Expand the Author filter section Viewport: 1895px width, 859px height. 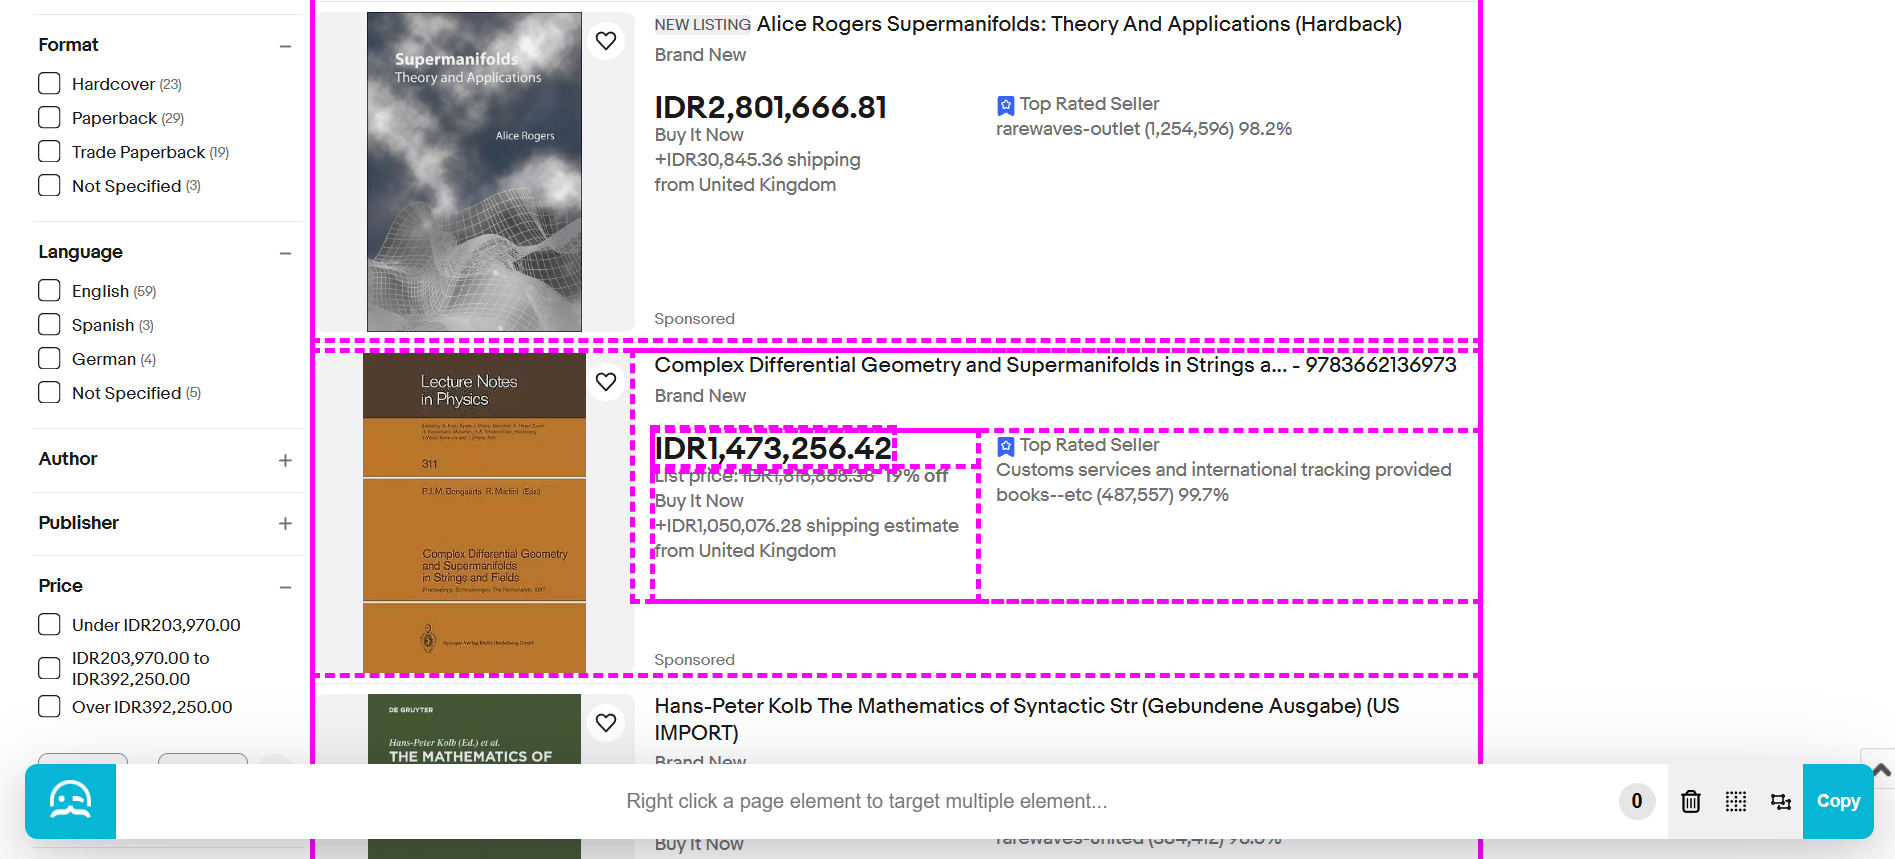[x=285, y=460]
